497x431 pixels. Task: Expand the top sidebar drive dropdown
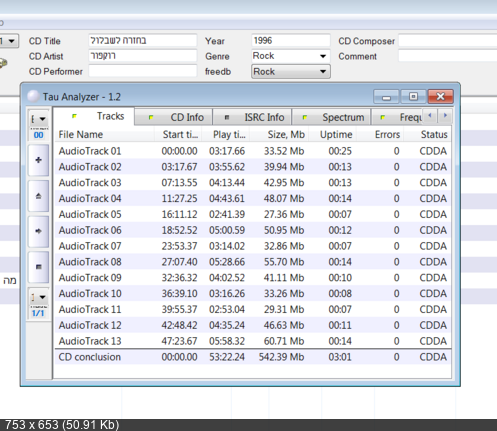tap(38, 119)
